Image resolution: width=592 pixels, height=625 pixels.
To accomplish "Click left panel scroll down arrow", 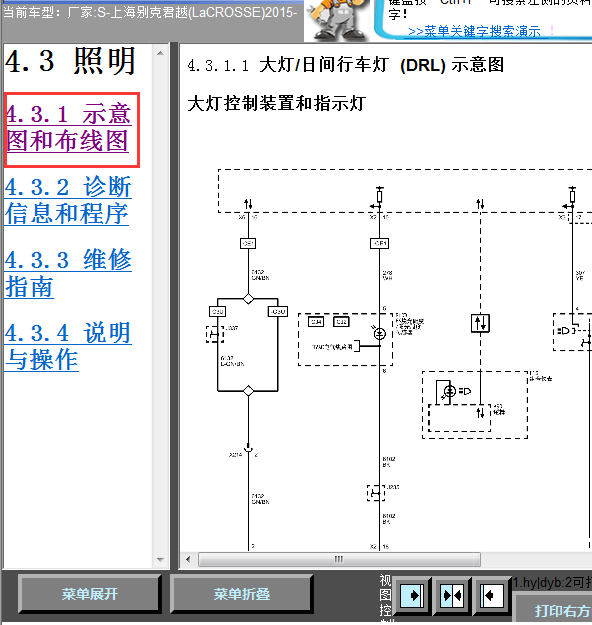I will point(160,560).
